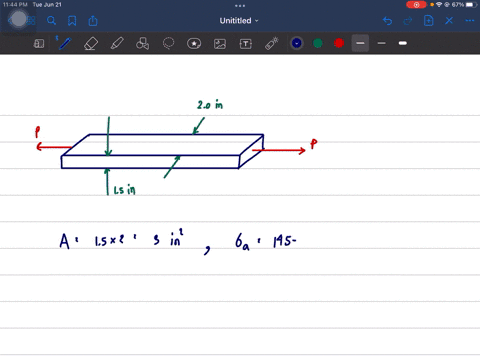Open the Elements sticker tool
This screenshot has width=480, height=360.
pos(194,43)
